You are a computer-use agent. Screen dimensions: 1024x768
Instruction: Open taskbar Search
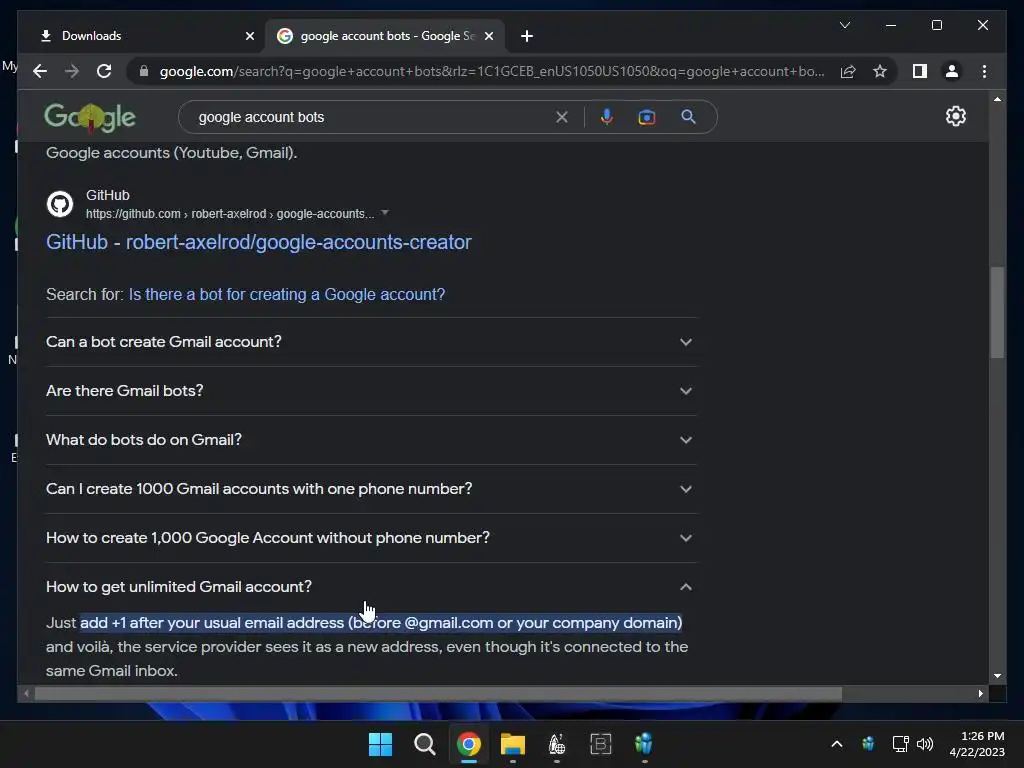tap(424, 744)
